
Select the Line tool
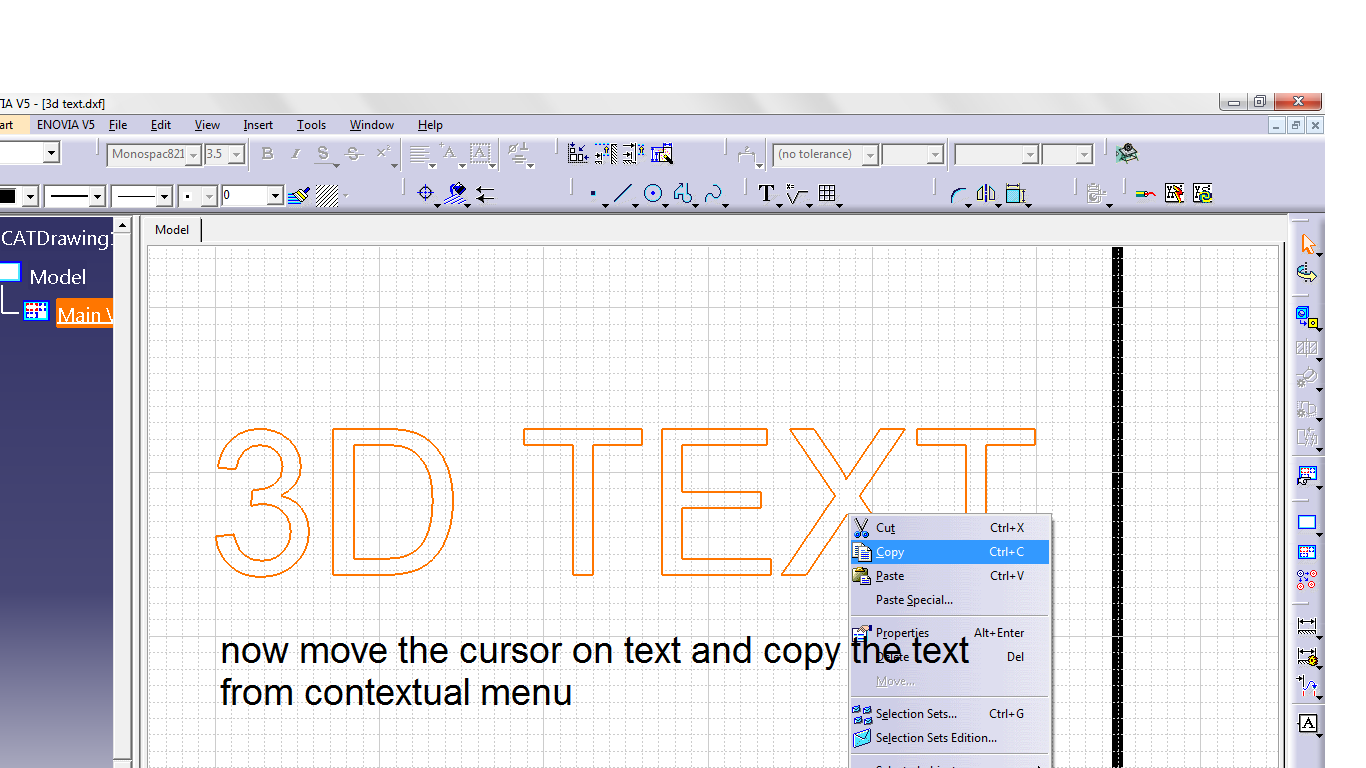point(621,193)
